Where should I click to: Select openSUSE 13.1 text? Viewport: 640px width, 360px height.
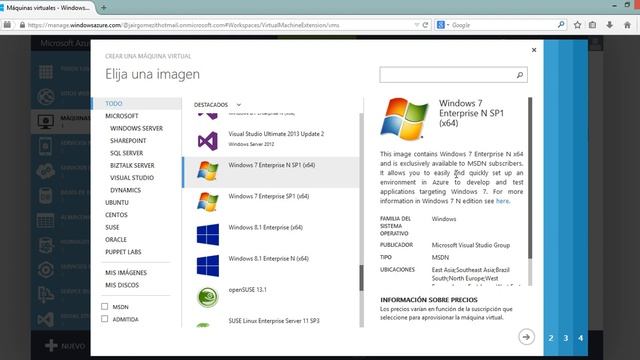[x=247, y=289]
